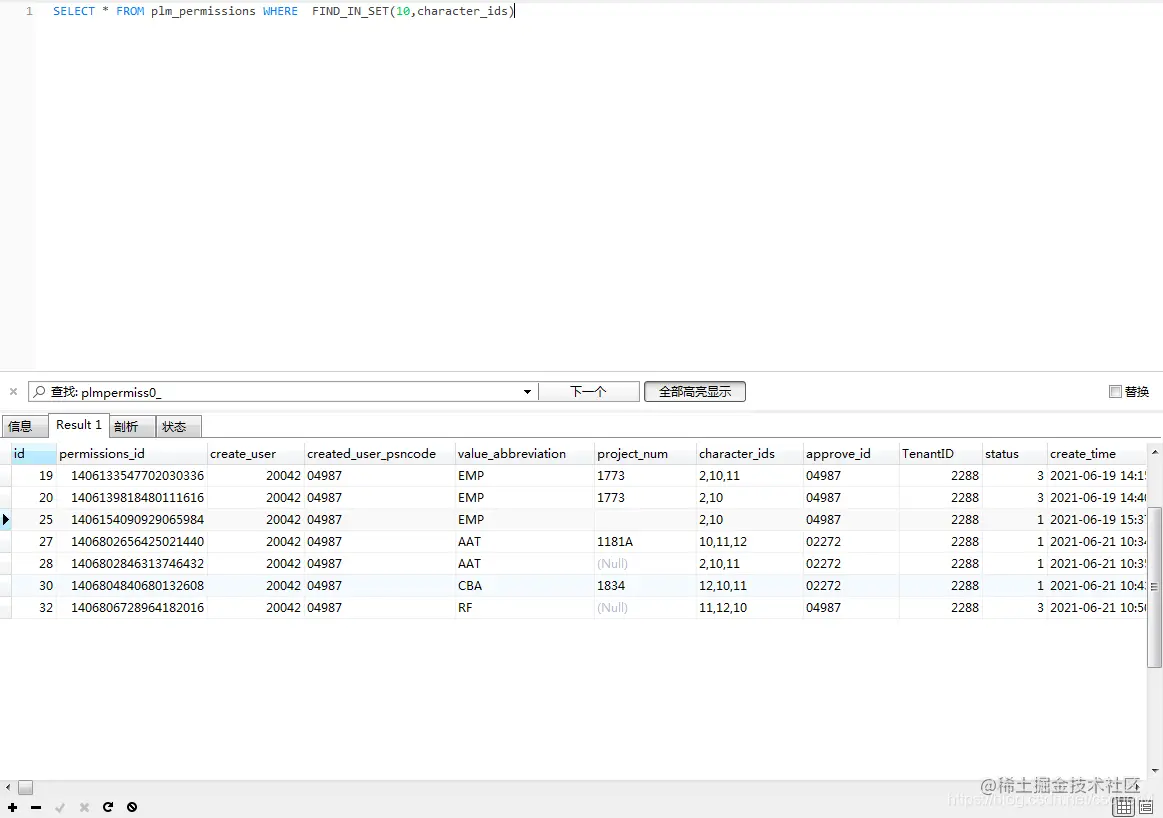Image resolution: width=1163 pixels, height=818 pixels.
Task: Add a new record with plus icon
Action: [13, 807]
